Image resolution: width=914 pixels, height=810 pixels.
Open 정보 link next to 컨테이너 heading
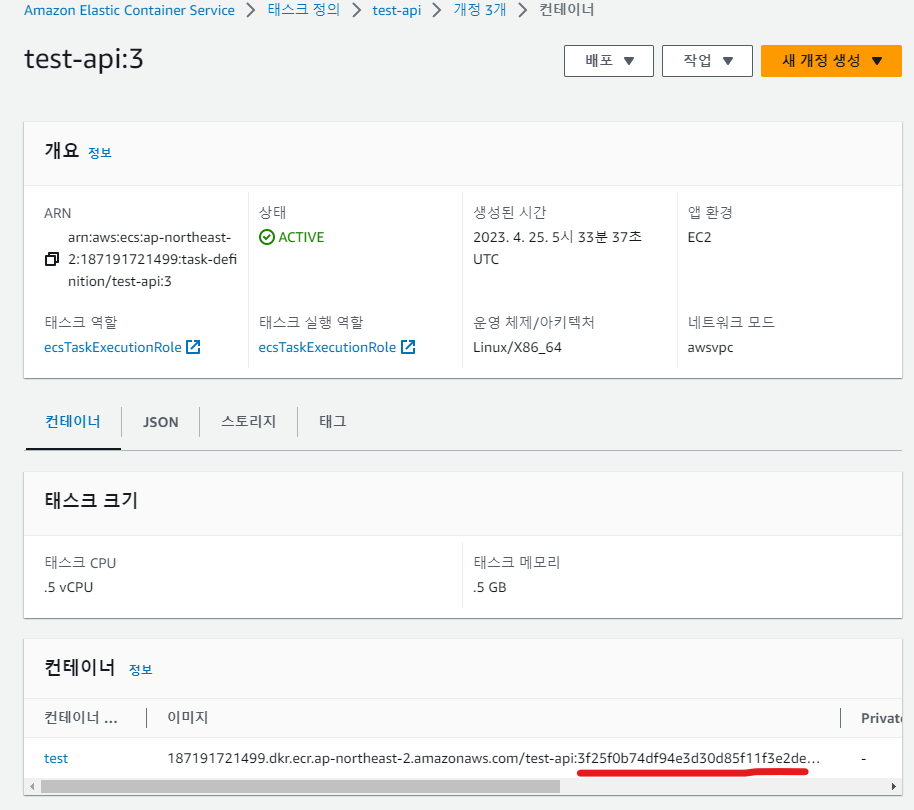[x=140, y=670]
